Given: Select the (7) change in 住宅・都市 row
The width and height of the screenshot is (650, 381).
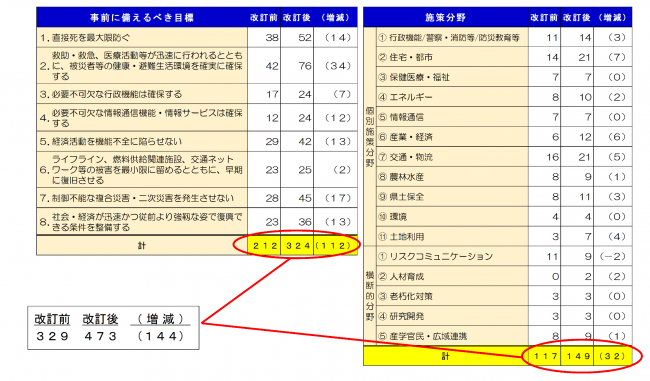Looking at the screenshot, I should (616, 57).
